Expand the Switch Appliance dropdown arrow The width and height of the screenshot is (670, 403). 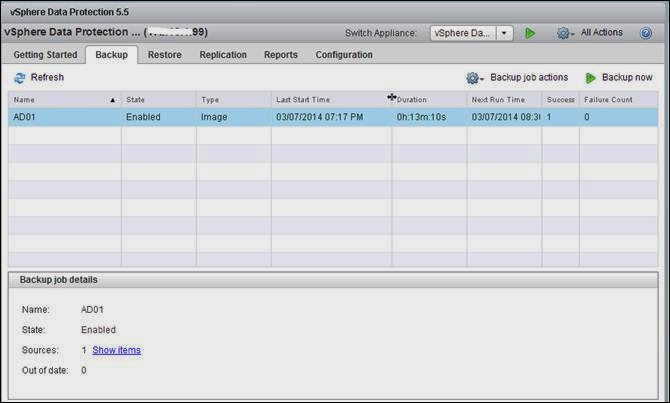(504, 33)
